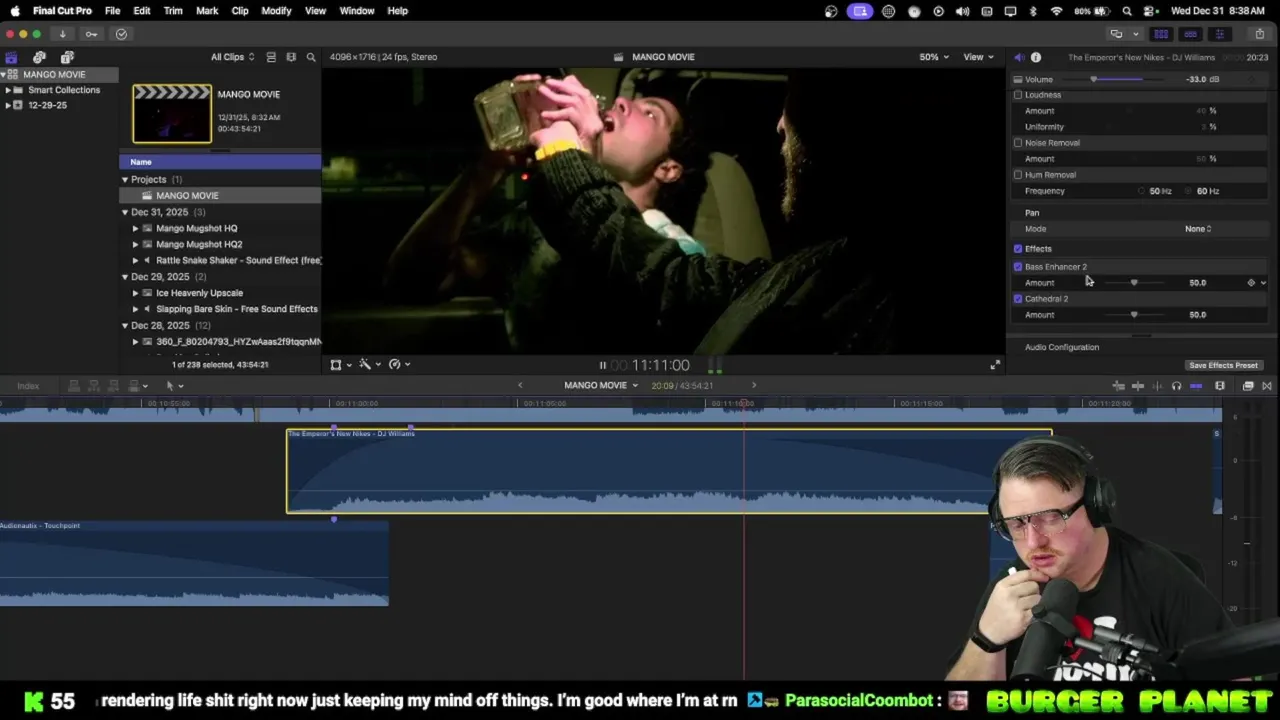This screenshot has height=720, width=1280.
Task: Open the viewer 50% zoom dropdown
Action: (934, 57)
